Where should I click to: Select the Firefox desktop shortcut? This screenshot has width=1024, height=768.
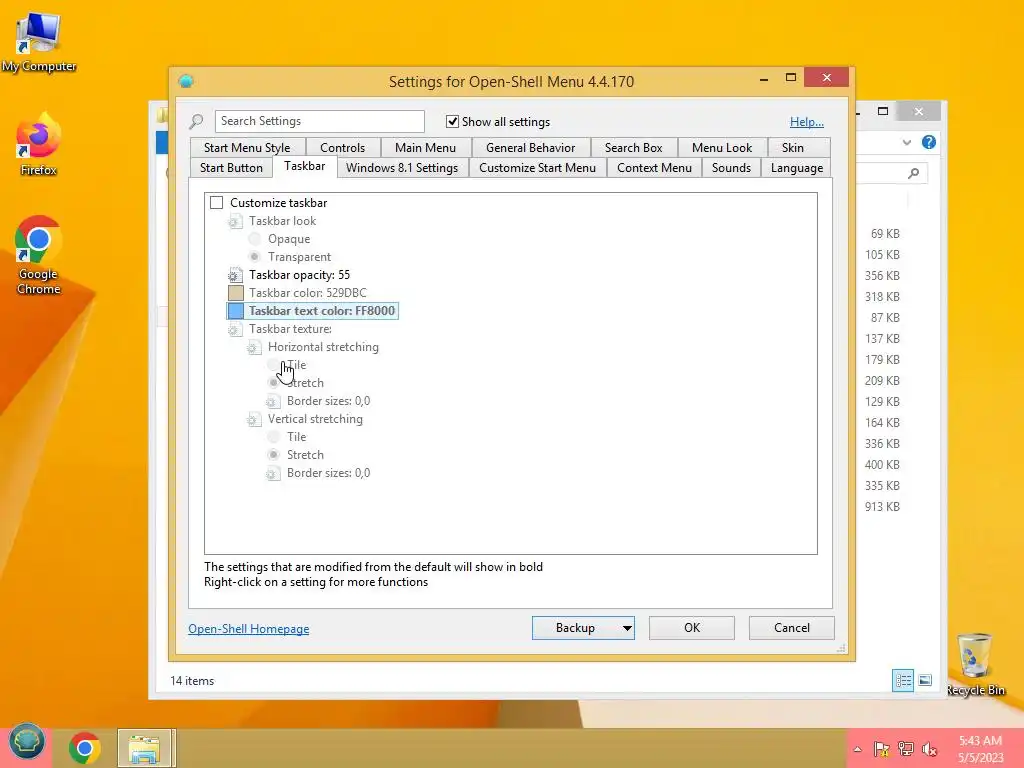[x=39, y=145]
